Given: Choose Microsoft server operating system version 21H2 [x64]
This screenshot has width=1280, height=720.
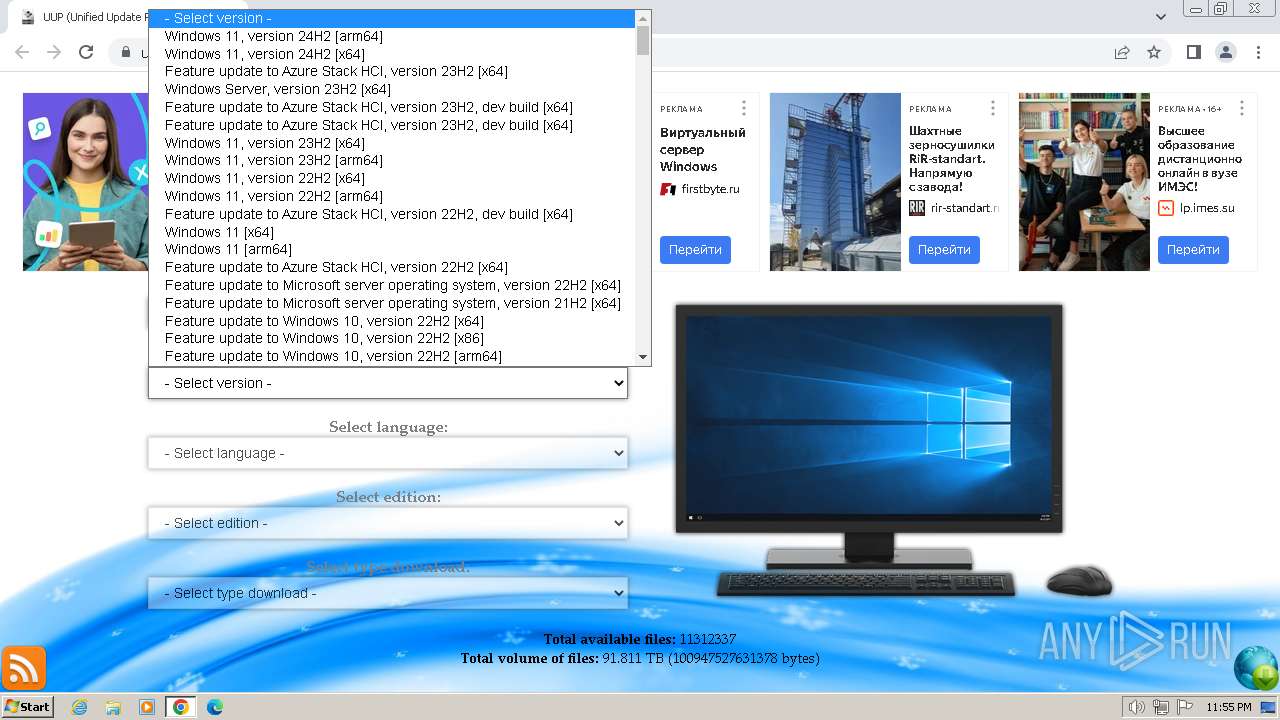Looking at the screenshot, I should pos(392,303).
